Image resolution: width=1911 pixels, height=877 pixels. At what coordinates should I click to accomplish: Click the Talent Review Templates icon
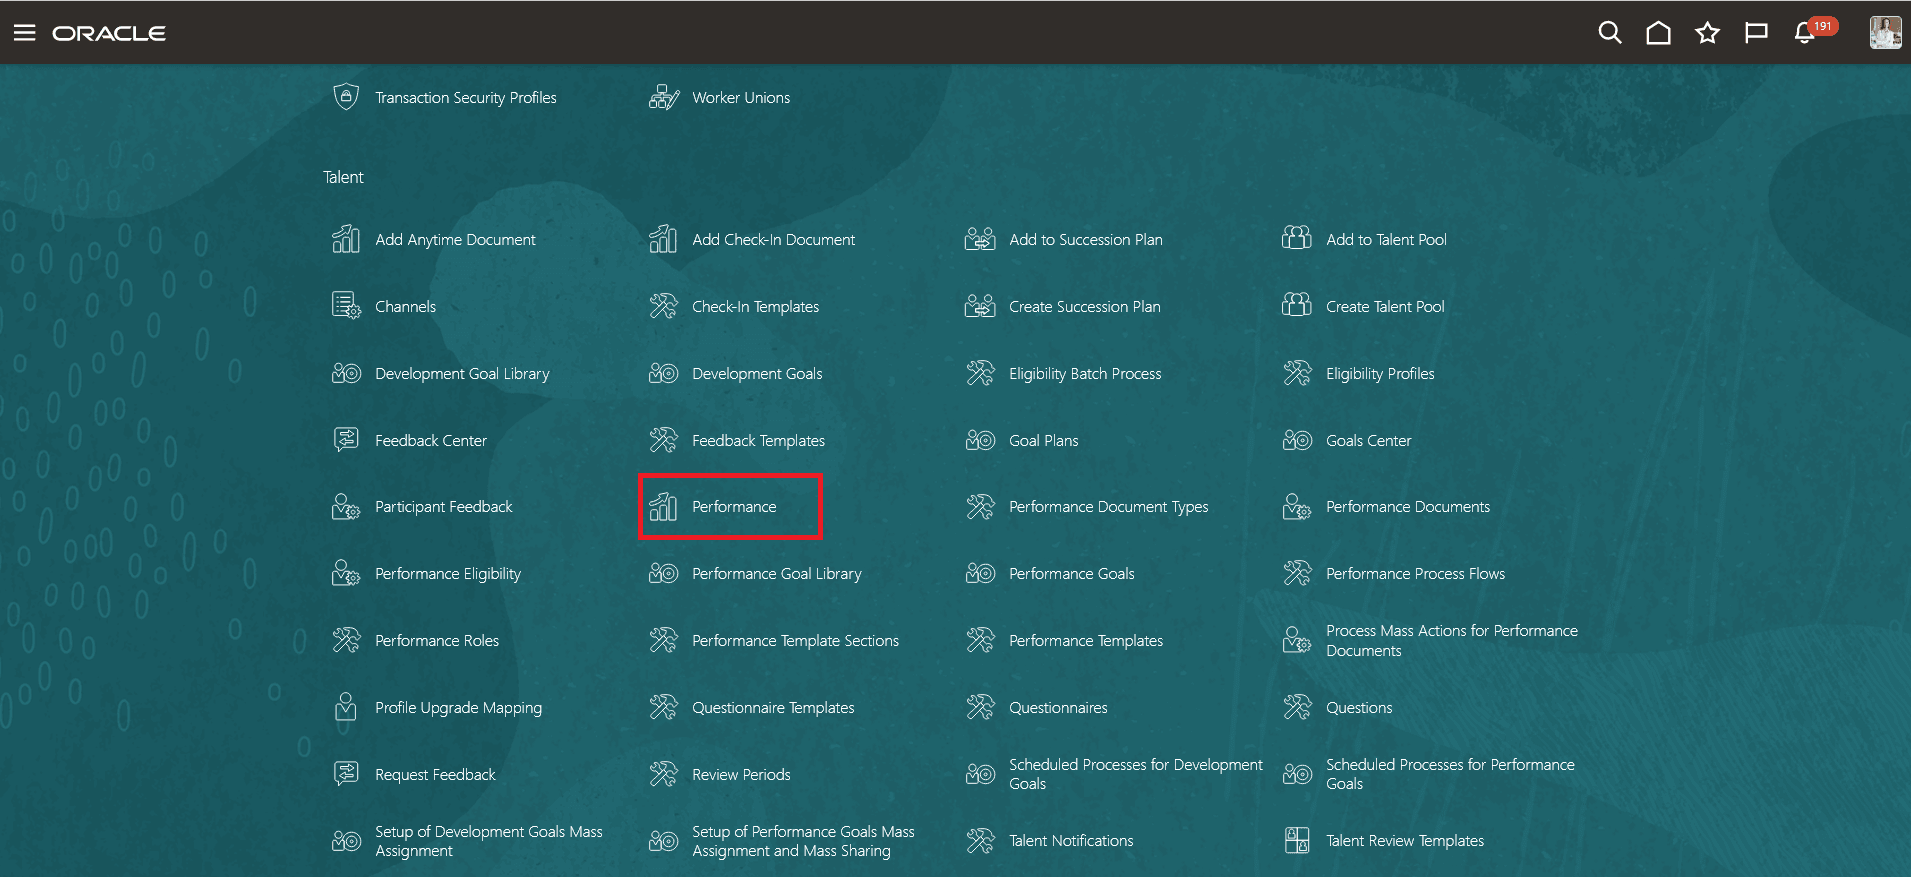[x=1297, y=840]
